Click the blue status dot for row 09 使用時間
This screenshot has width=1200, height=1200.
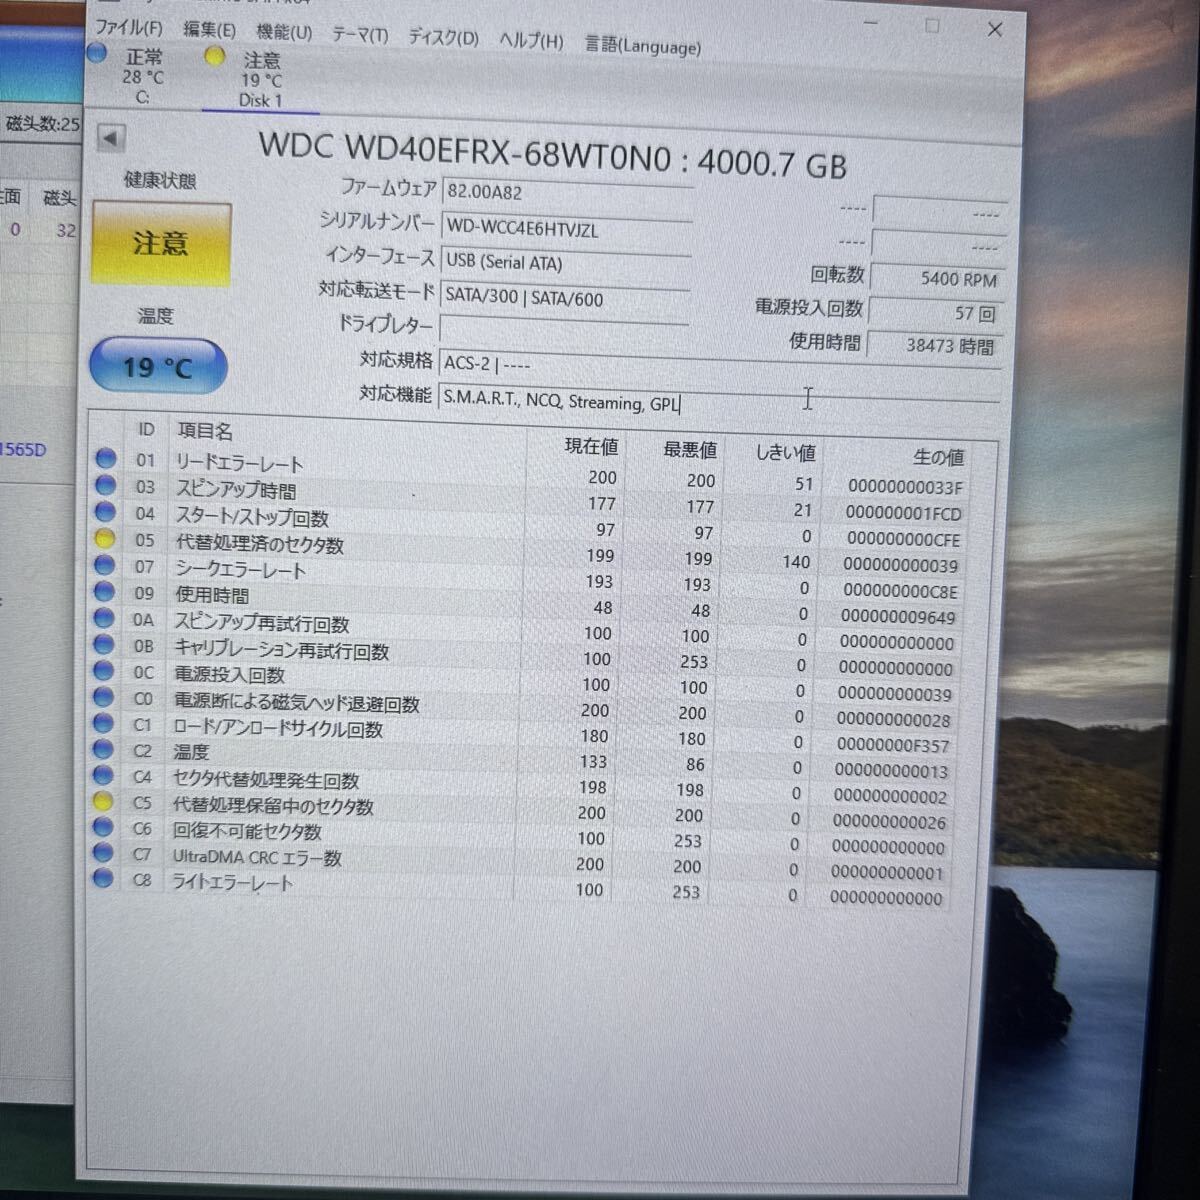click(x=104, y=591)
